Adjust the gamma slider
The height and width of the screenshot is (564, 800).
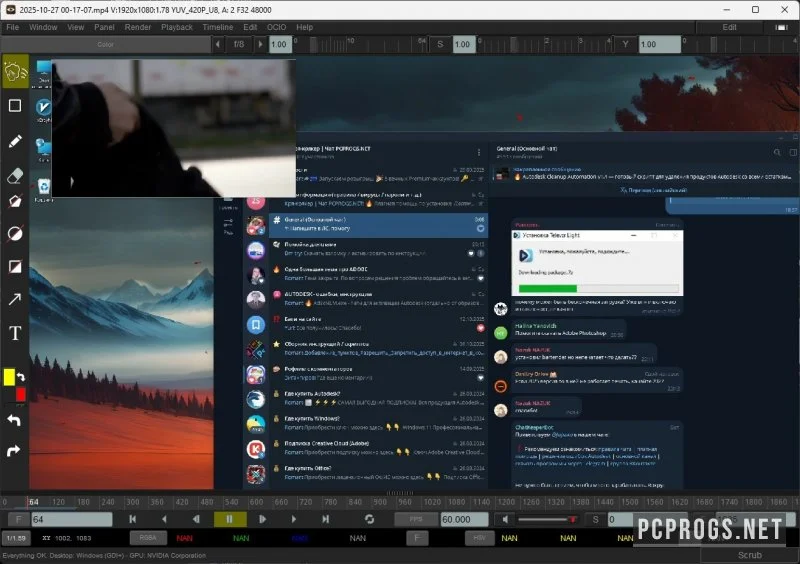click(x=739, y=44)
